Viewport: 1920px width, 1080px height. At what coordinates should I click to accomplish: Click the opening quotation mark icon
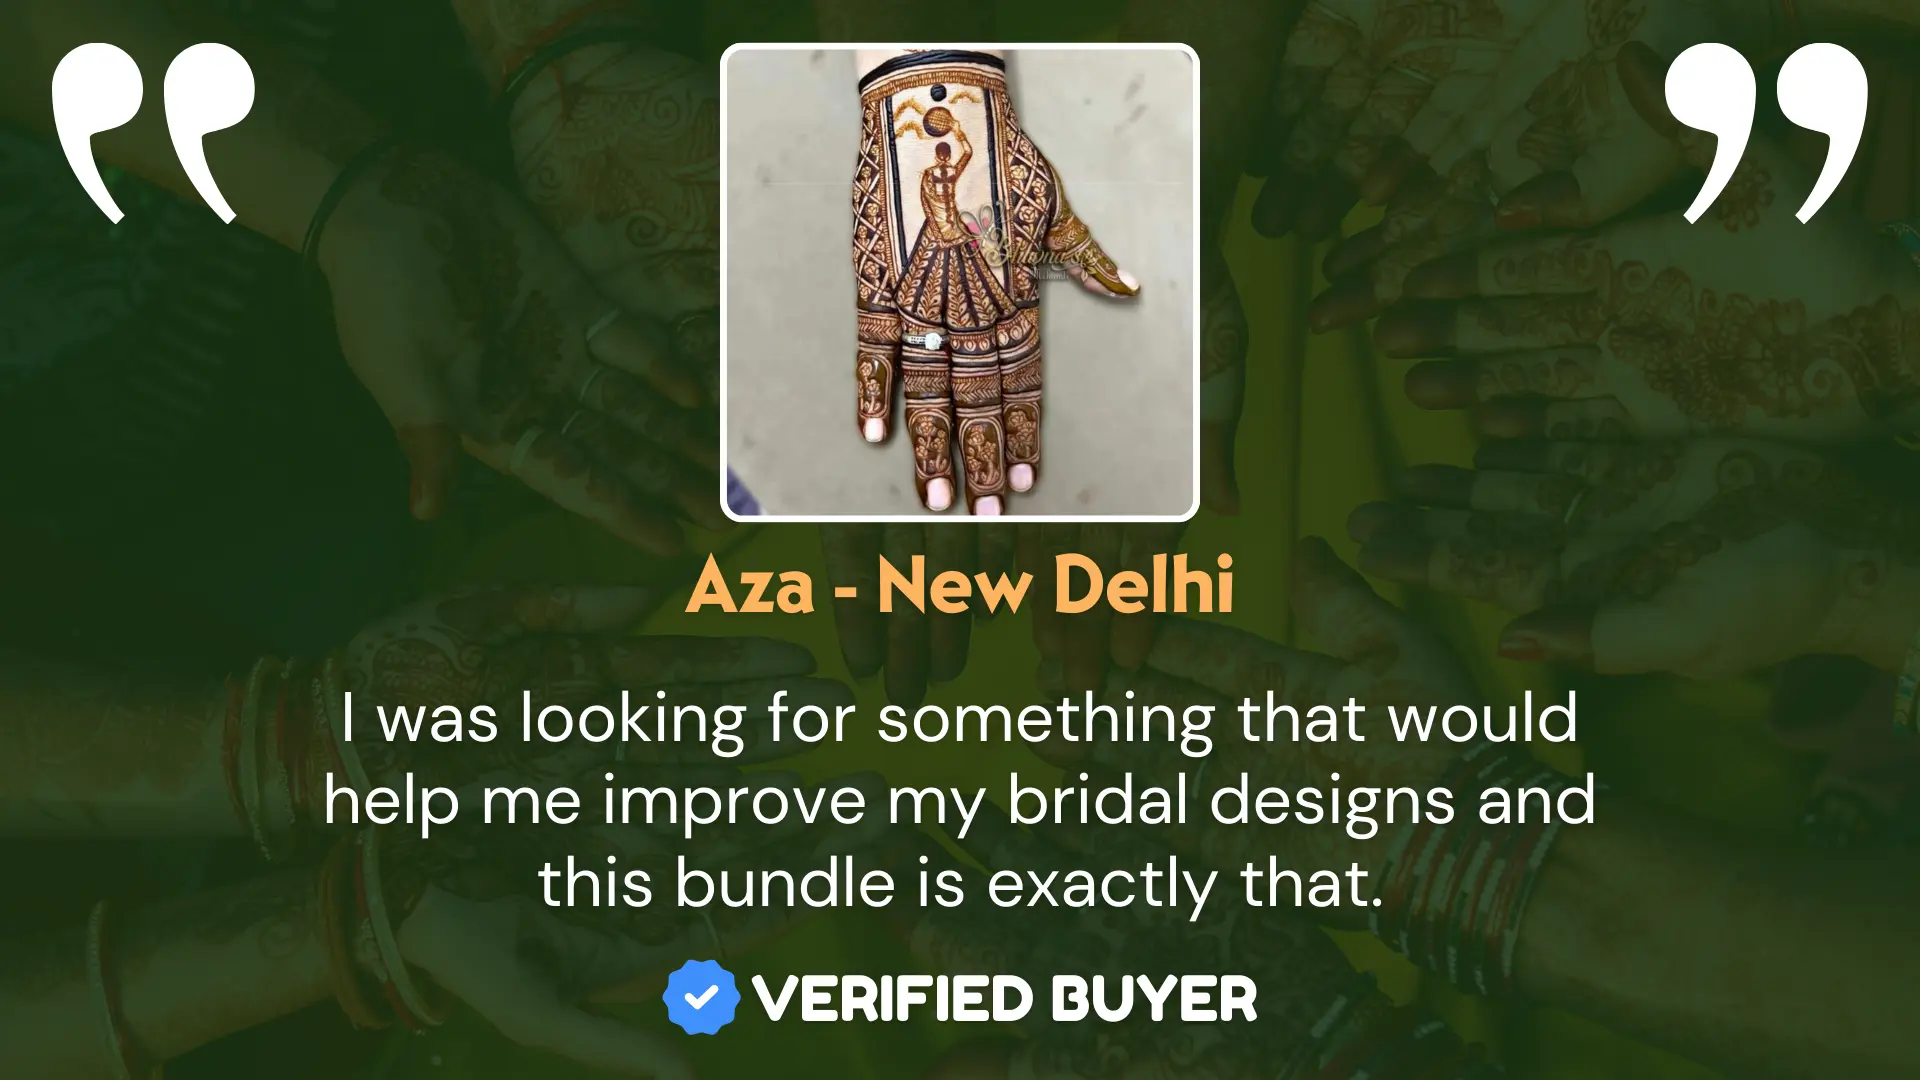pos(153,133)
